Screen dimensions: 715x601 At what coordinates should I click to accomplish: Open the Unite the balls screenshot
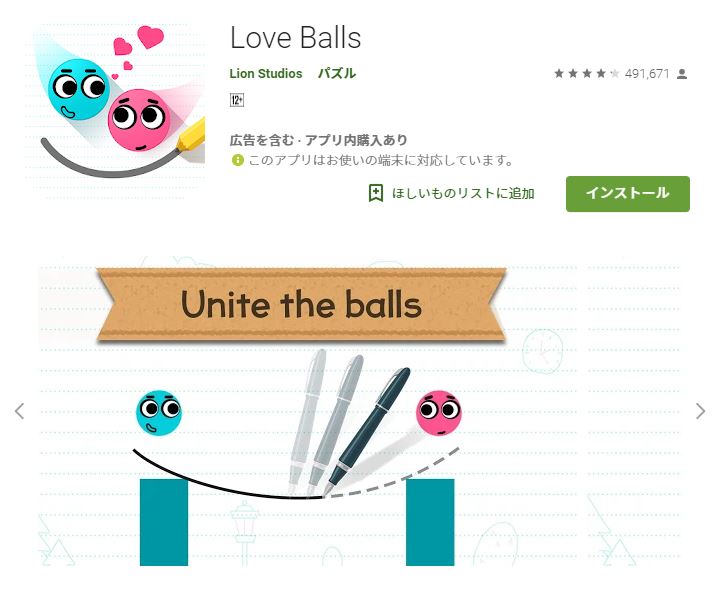(x=359, y=411)
